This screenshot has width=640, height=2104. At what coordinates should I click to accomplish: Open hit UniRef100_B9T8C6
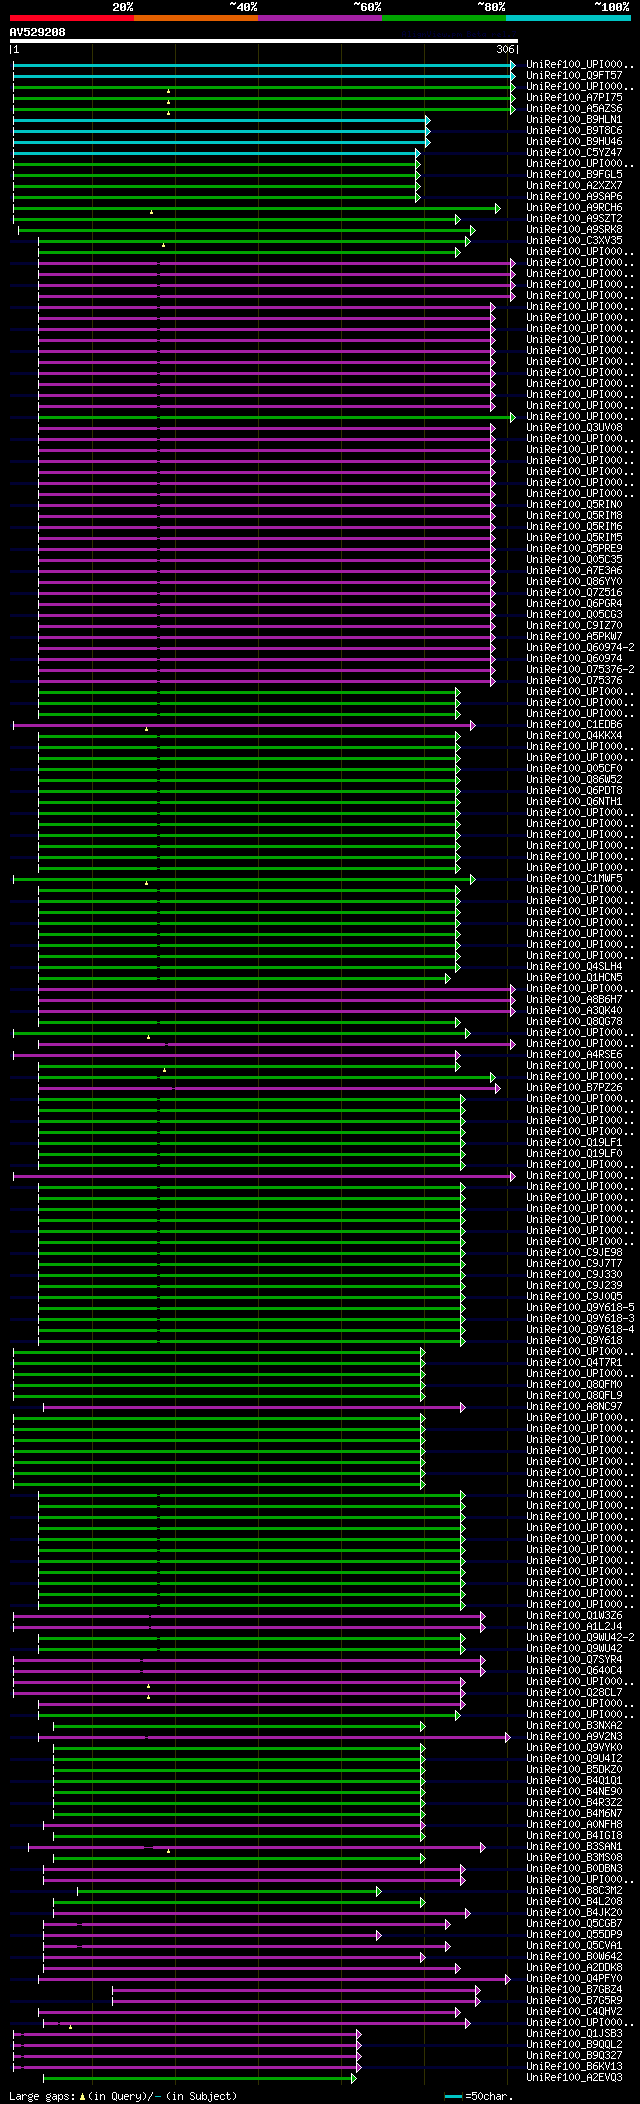[574, 130]
